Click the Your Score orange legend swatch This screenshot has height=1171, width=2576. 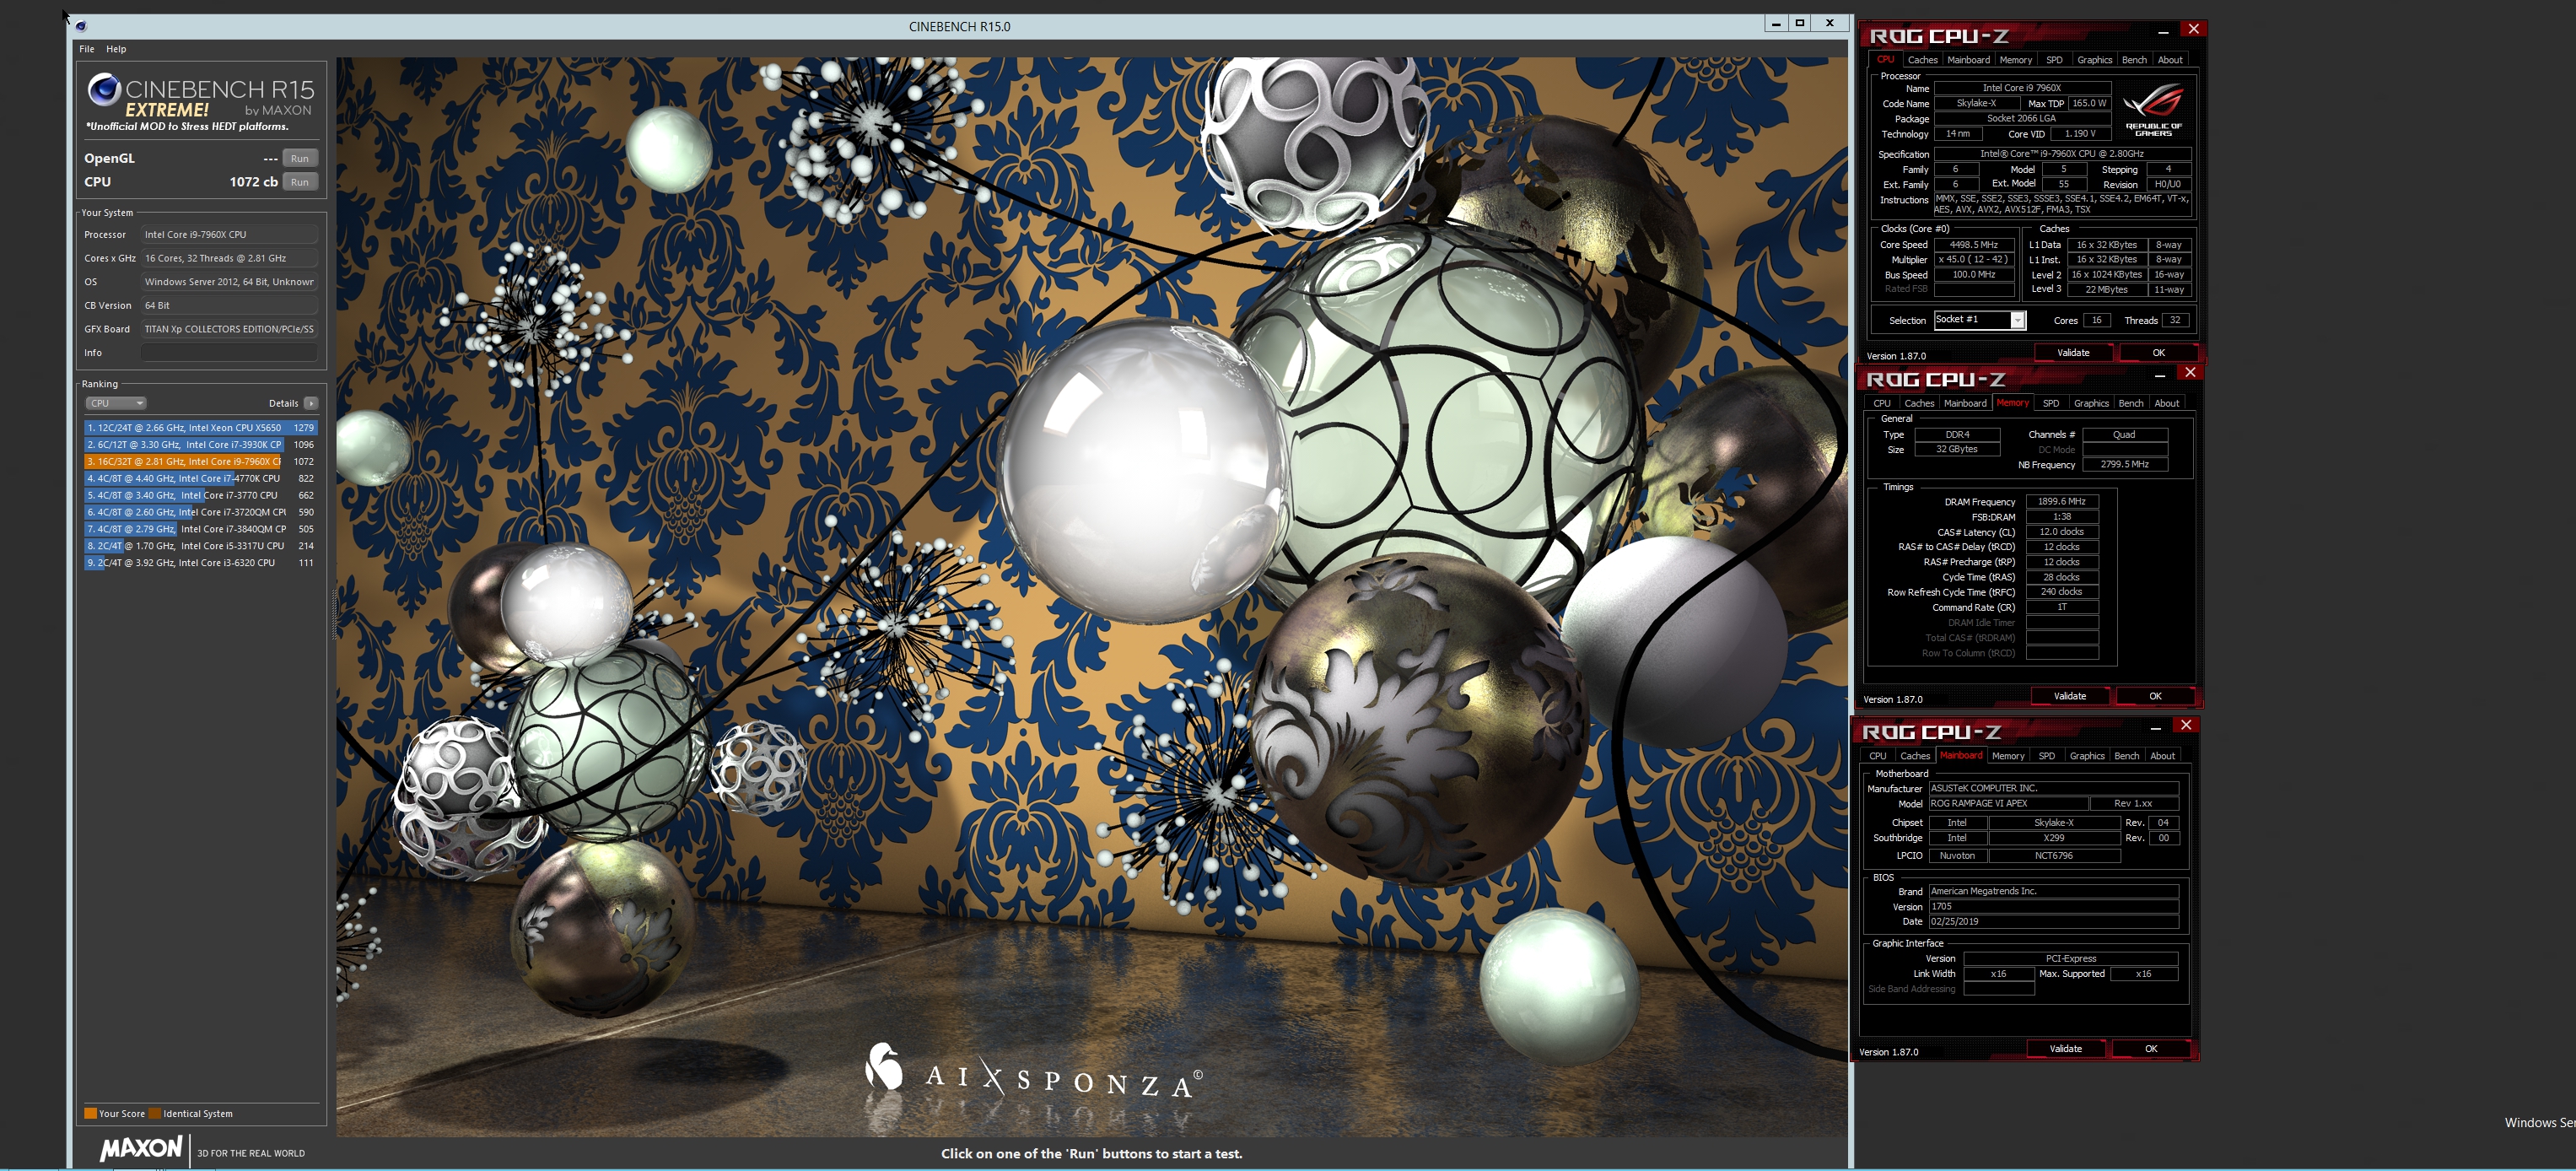[x=90, y=1113]
